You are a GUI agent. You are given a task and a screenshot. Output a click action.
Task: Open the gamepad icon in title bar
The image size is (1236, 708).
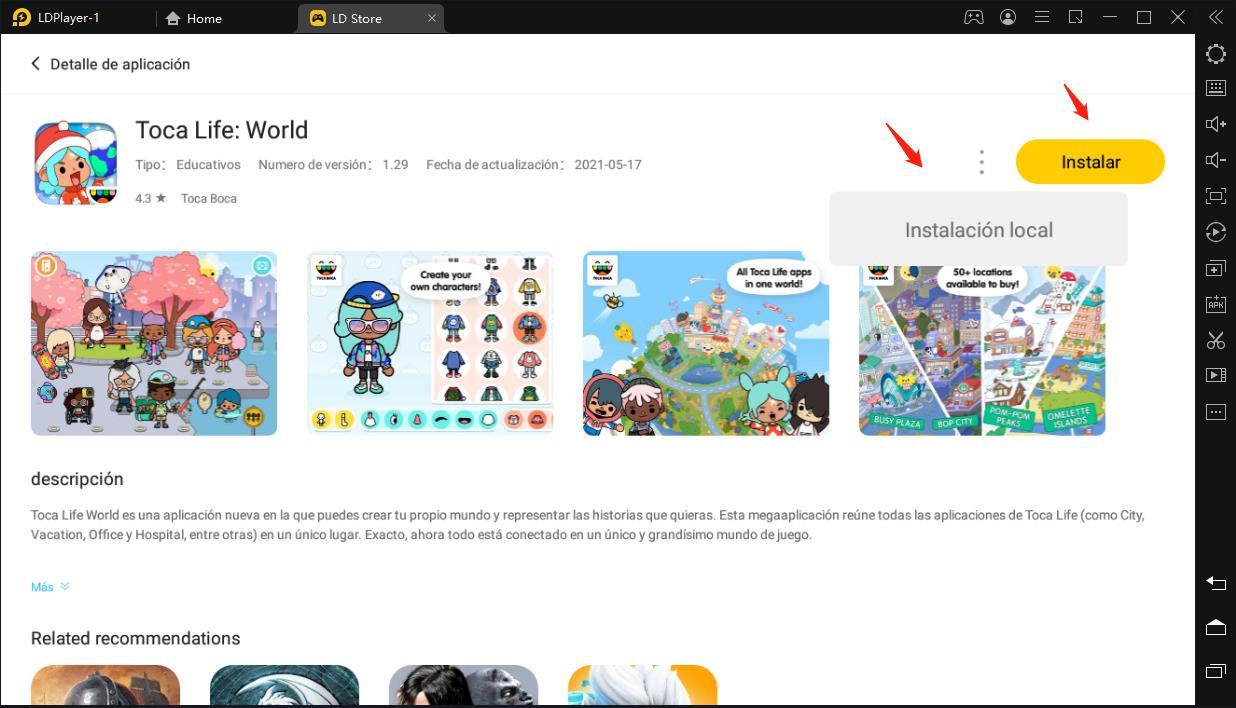pos(973,18)
